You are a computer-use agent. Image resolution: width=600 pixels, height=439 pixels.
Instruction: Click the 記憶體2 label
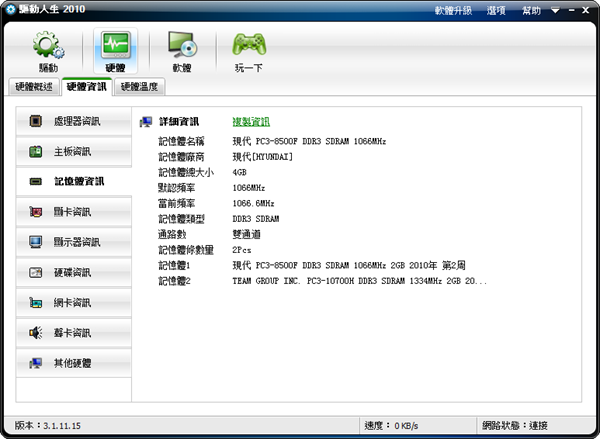pyautogui.click(x=174, y=281)
